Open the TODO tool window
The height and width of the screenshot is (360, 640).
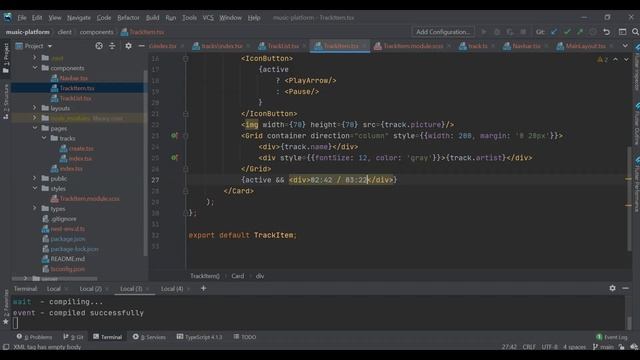[245, 337]
